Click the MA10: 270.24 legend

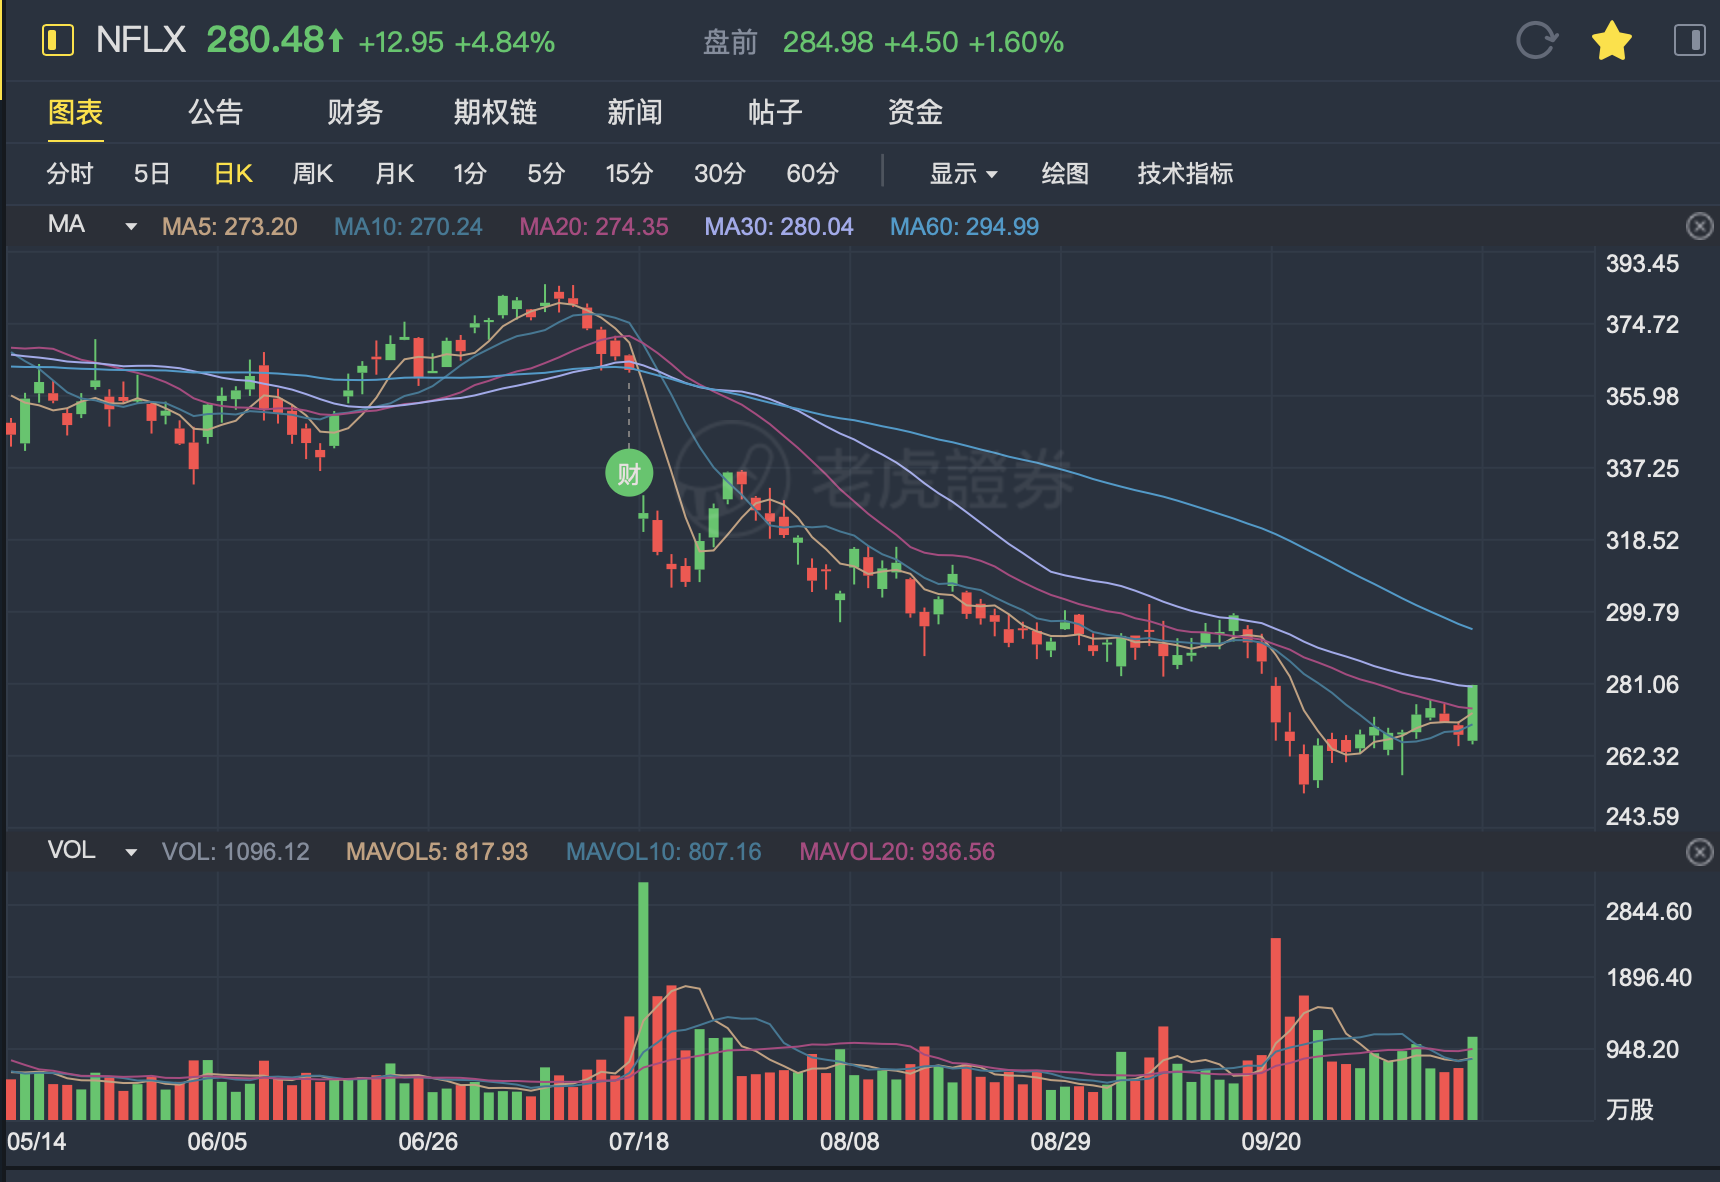click(x=408, y=227)
